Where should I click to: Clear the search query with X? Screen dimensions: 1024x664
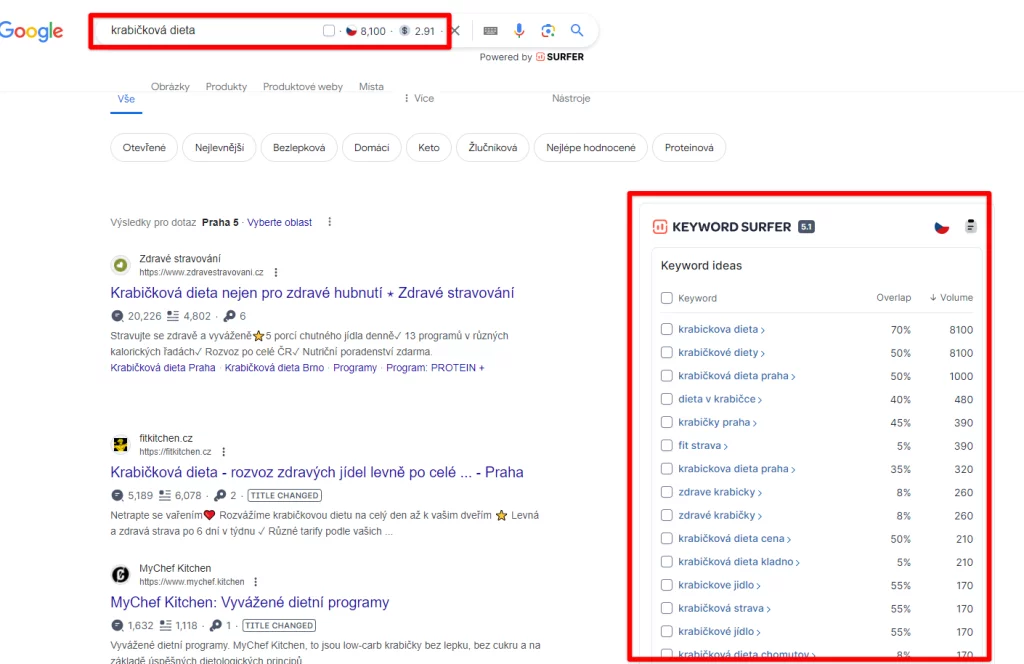[456, 31]
